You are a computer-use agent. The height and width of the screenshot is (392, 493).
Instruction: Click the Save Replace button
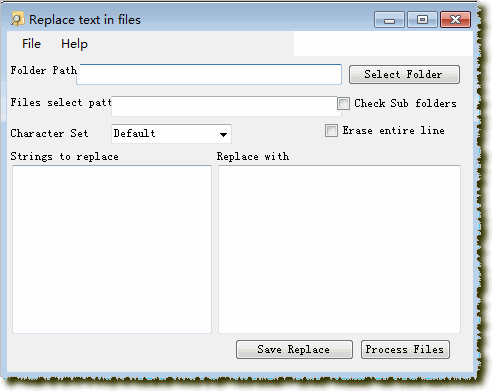click(294, 349)
